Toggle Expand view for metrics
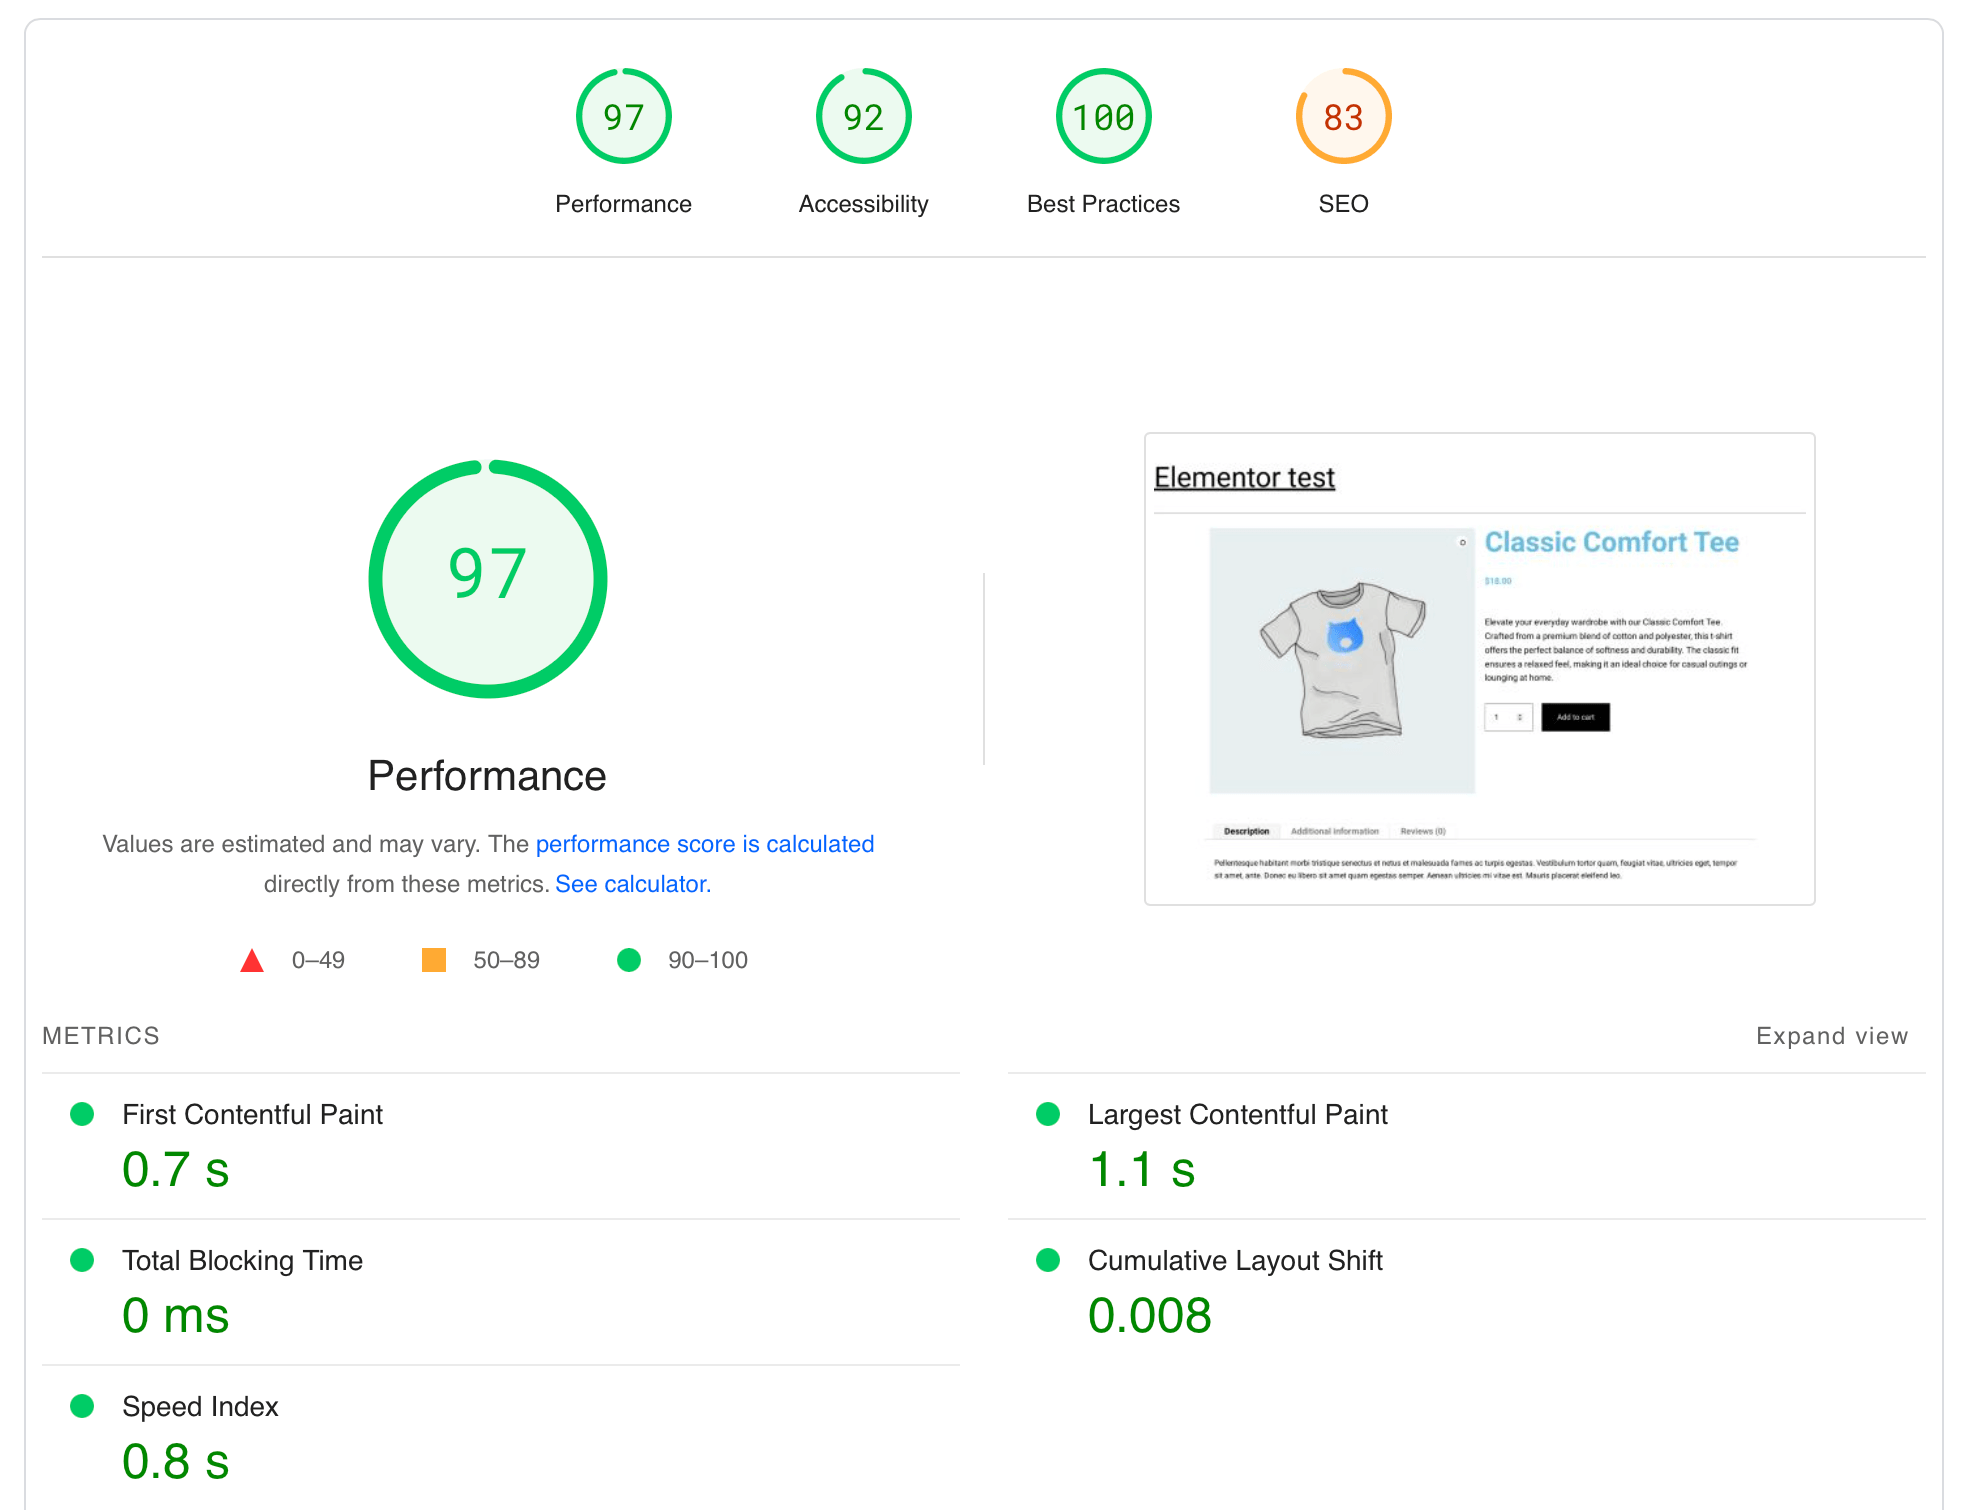The height and width of the screenshot is (1510, 1982). click(1831, 1036)
